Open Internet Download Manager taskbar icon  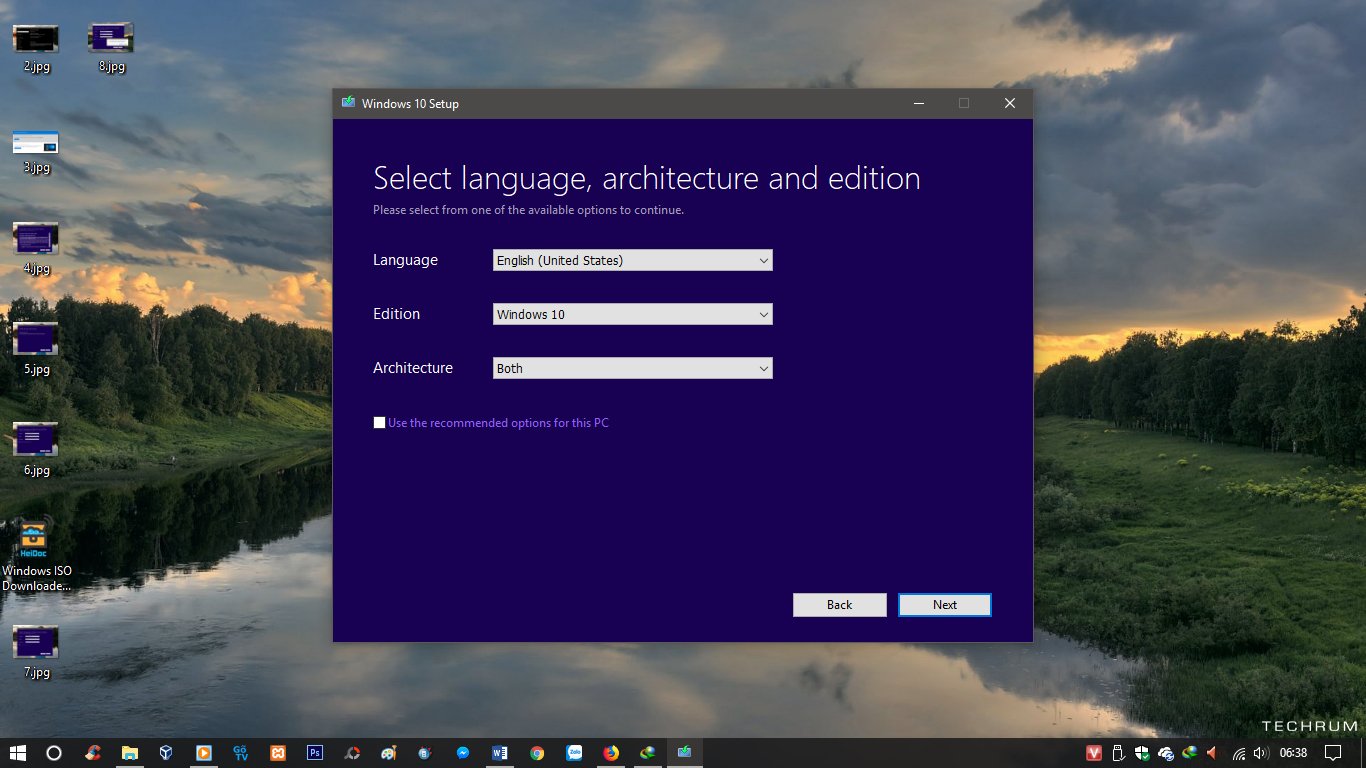(648, 753)
